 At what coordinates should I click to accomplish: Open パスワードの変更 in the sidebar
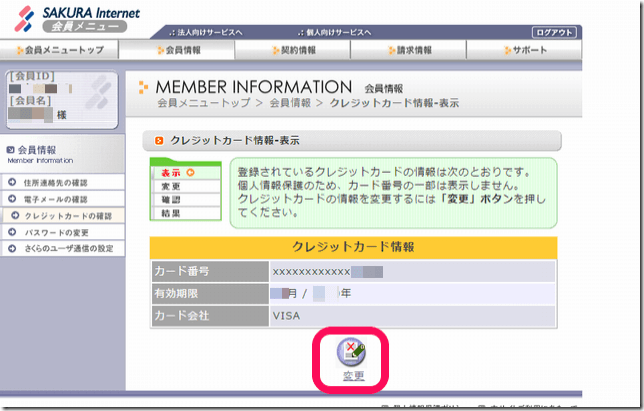click(x=60, y=232)
